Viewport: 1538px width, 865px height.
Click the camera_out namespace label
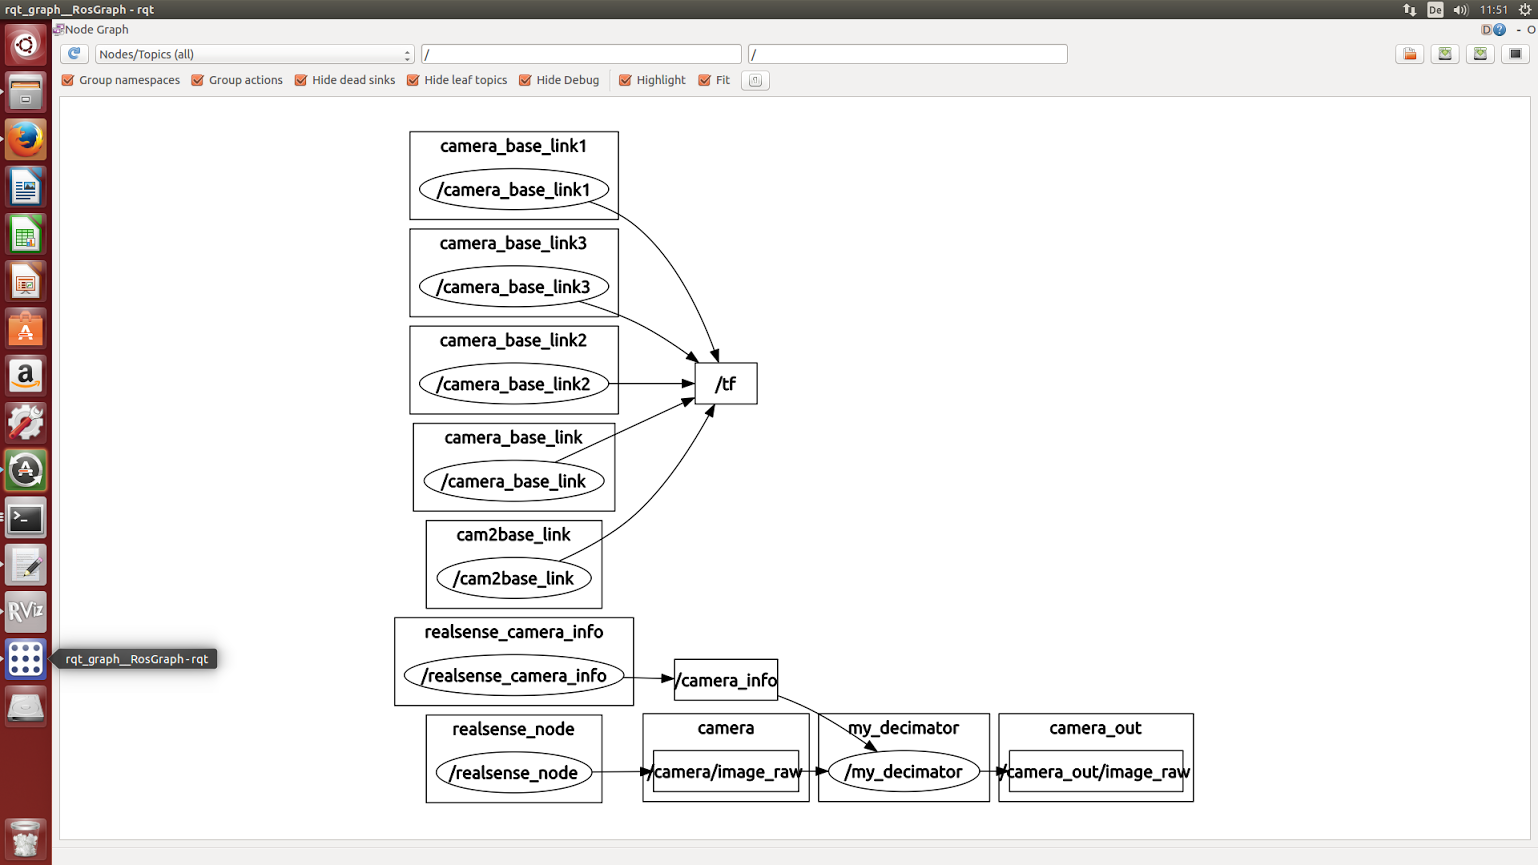click(x=1095, y=728)
